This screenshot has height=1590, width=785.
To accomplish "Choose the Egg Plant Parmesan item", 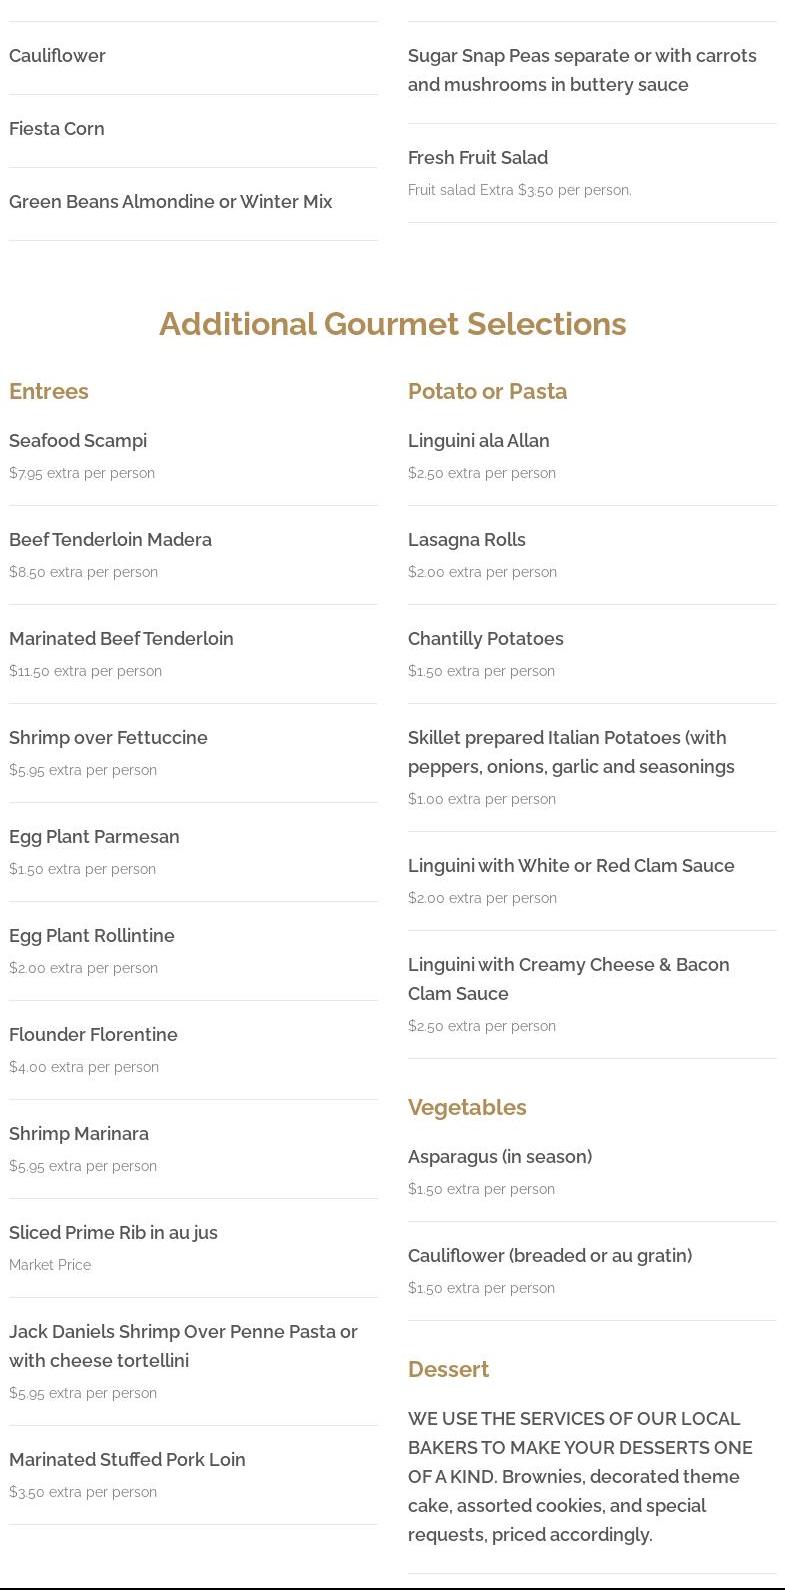I will 94,837.
